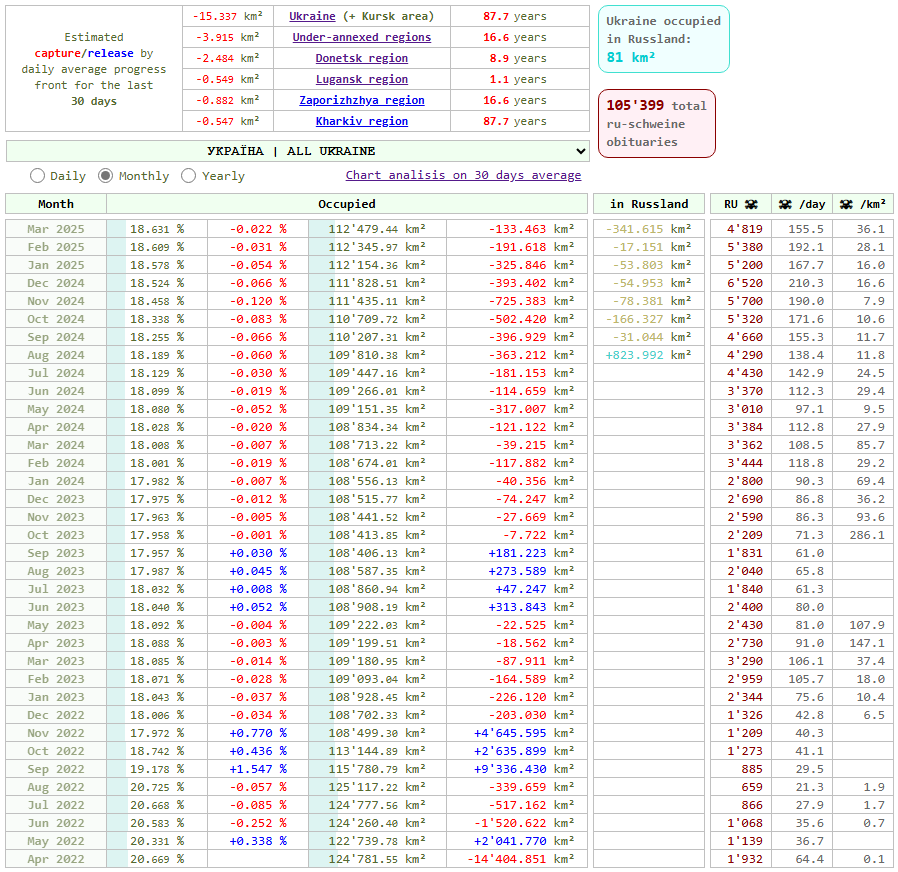The width and height of the screenshot is (898, 872).
Task: Click the Estimated capture/release description cell
Action: pos(94,69)
